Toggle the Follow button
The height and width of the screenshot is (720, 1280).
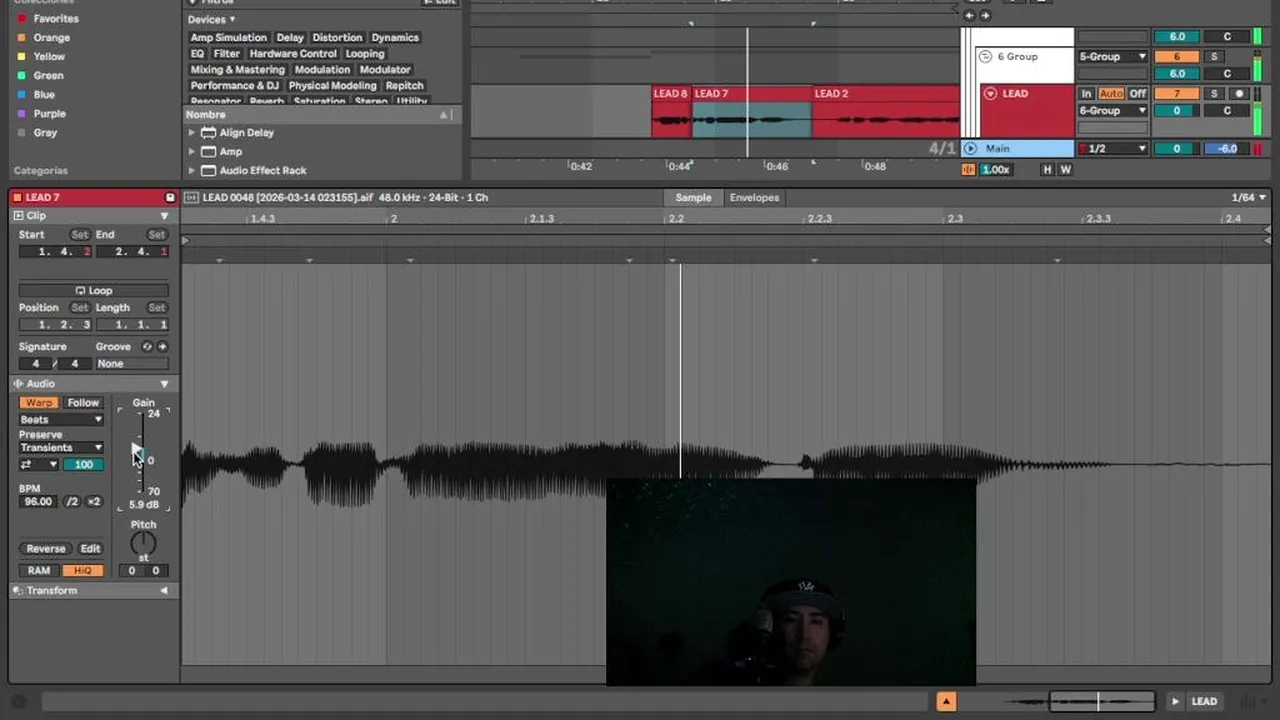tap(83, 402)
